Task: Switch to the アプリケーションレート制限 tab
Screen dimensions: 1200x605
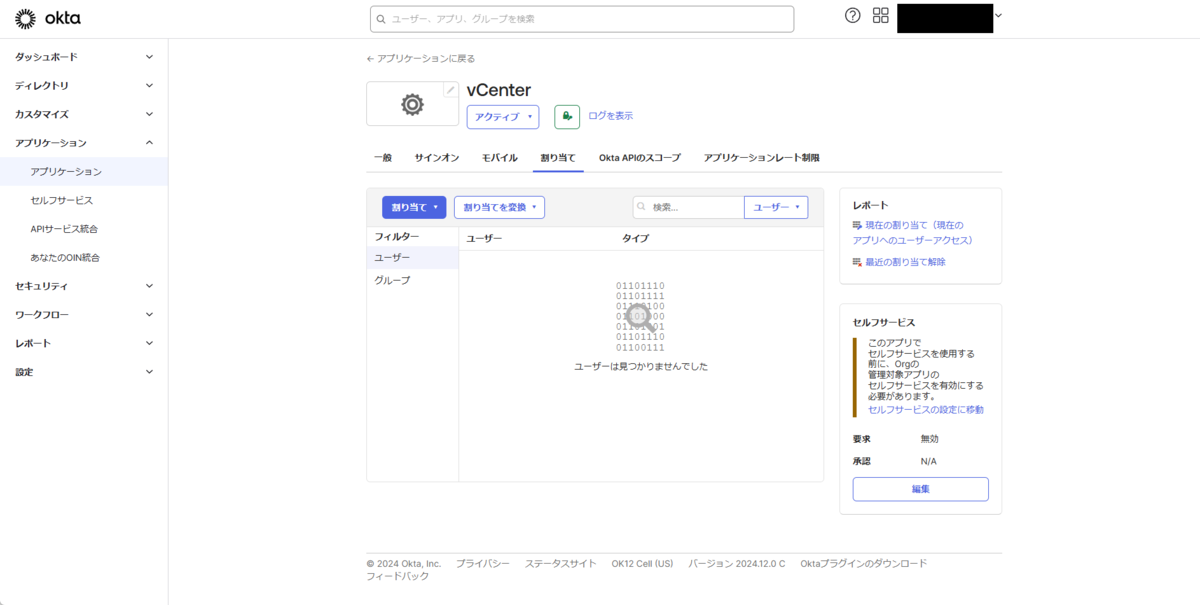Action: (761, 158)
